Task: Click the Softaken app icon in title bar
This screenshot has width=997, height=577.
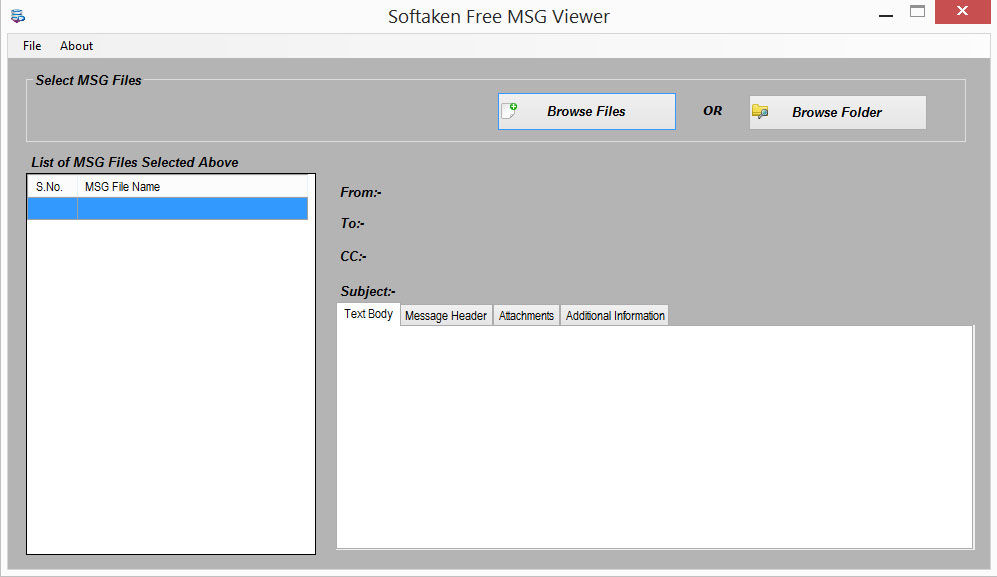Action: (x=18, y=16)
